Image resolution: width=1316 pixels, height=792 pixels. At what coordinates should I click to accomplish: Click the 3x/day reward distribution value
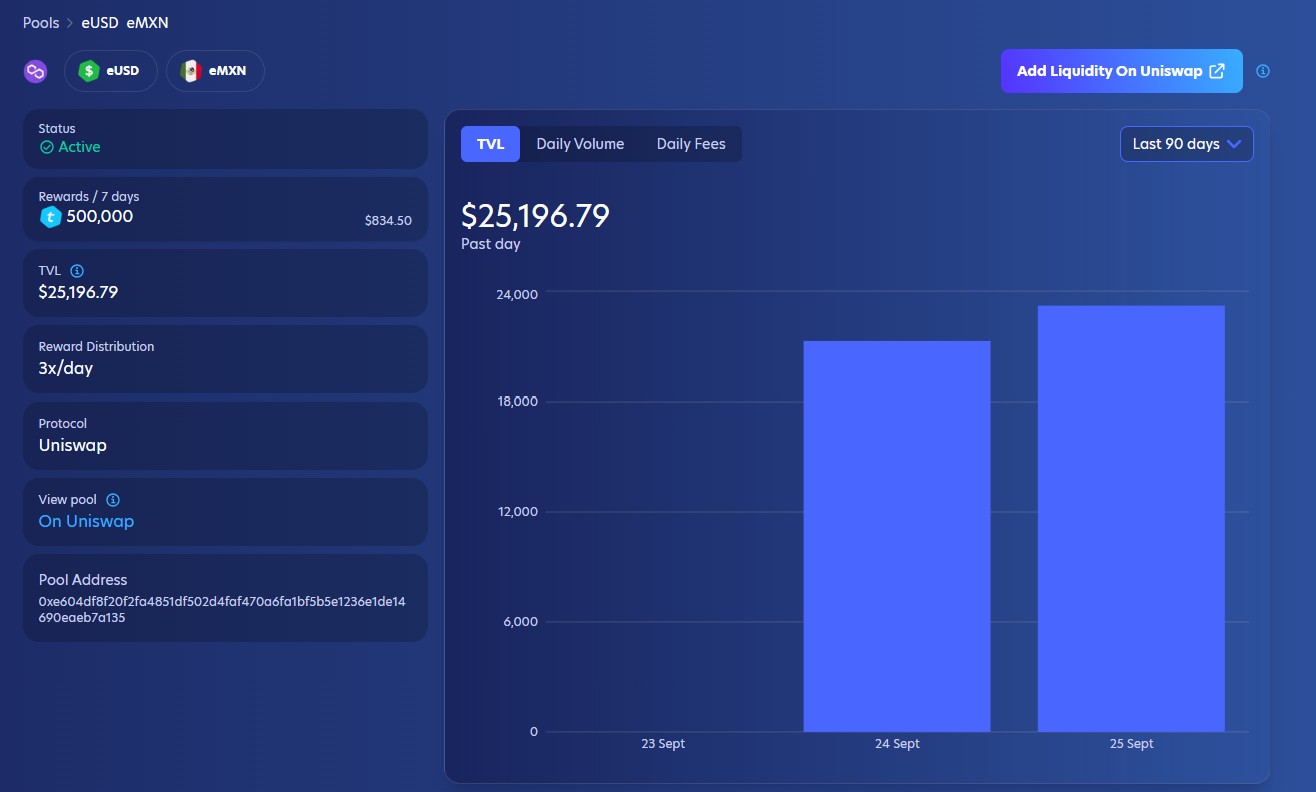66,368
